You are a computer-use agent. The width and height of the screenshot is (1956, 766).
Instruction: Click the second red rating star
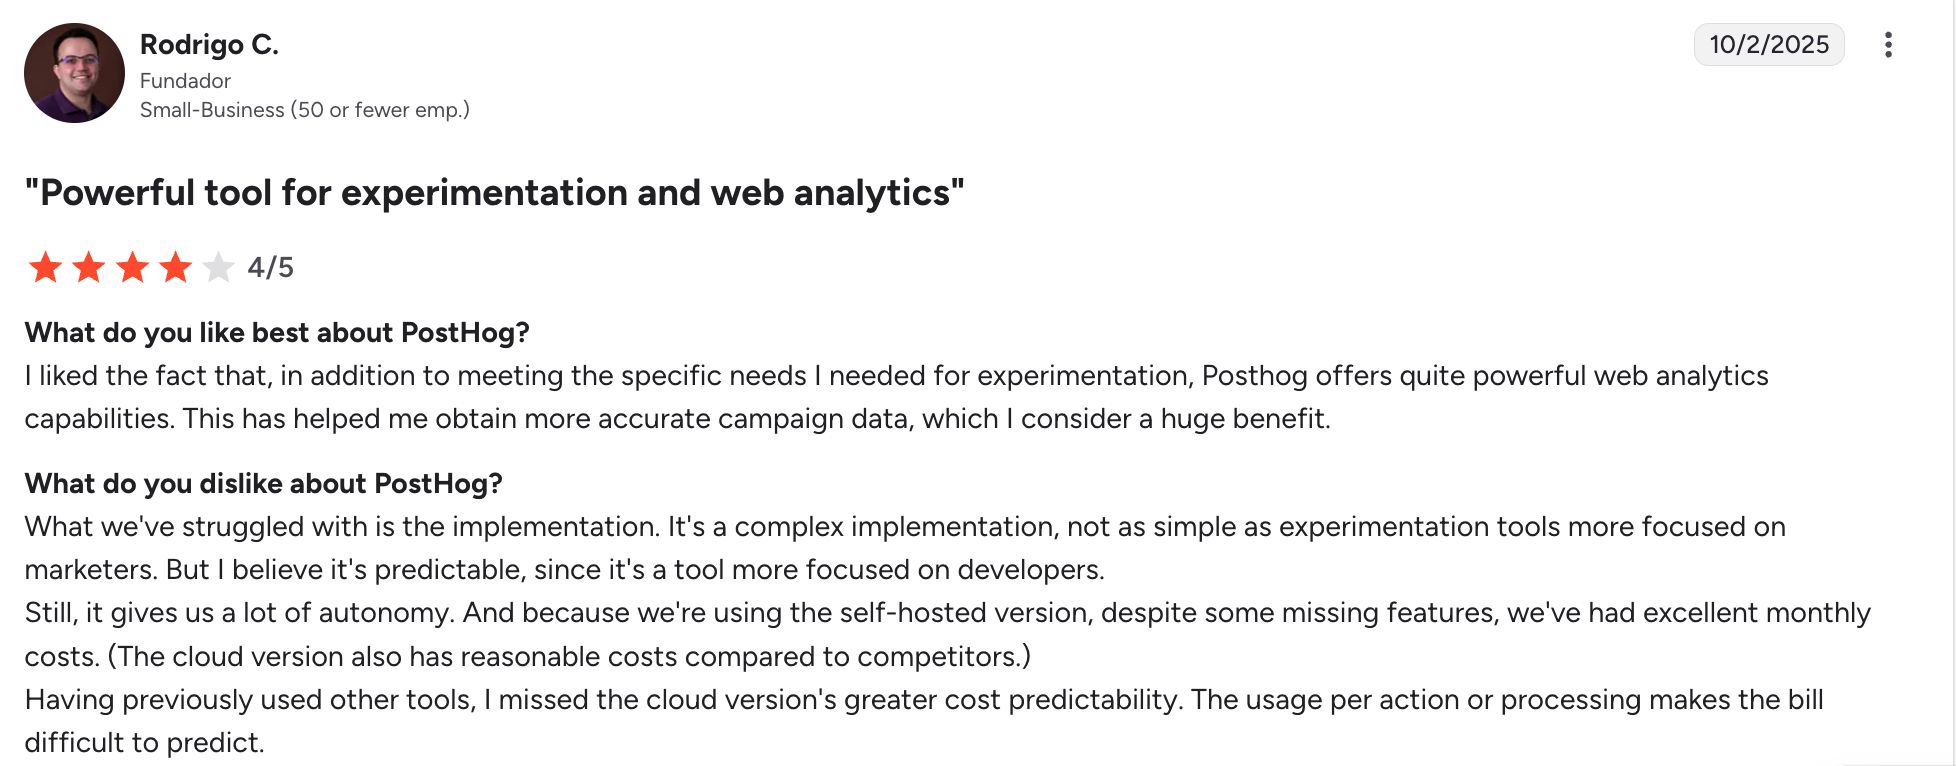[89, 268]
